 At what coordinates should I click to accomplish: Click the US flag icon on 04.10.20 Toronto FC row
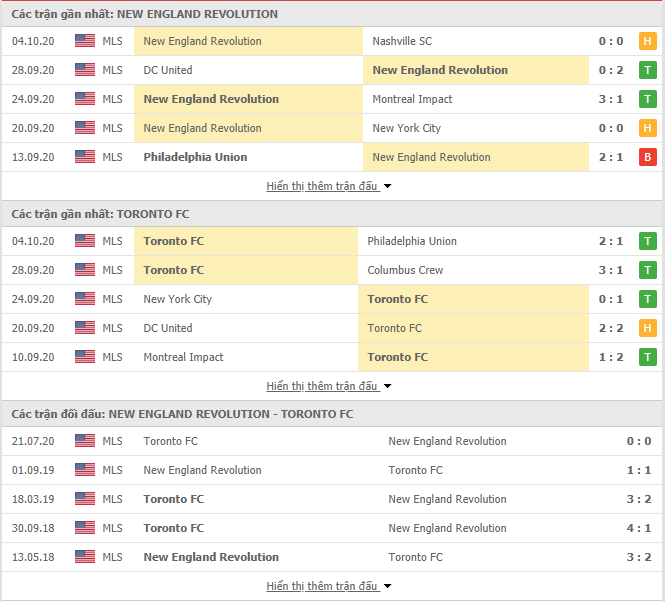[85, 241]
